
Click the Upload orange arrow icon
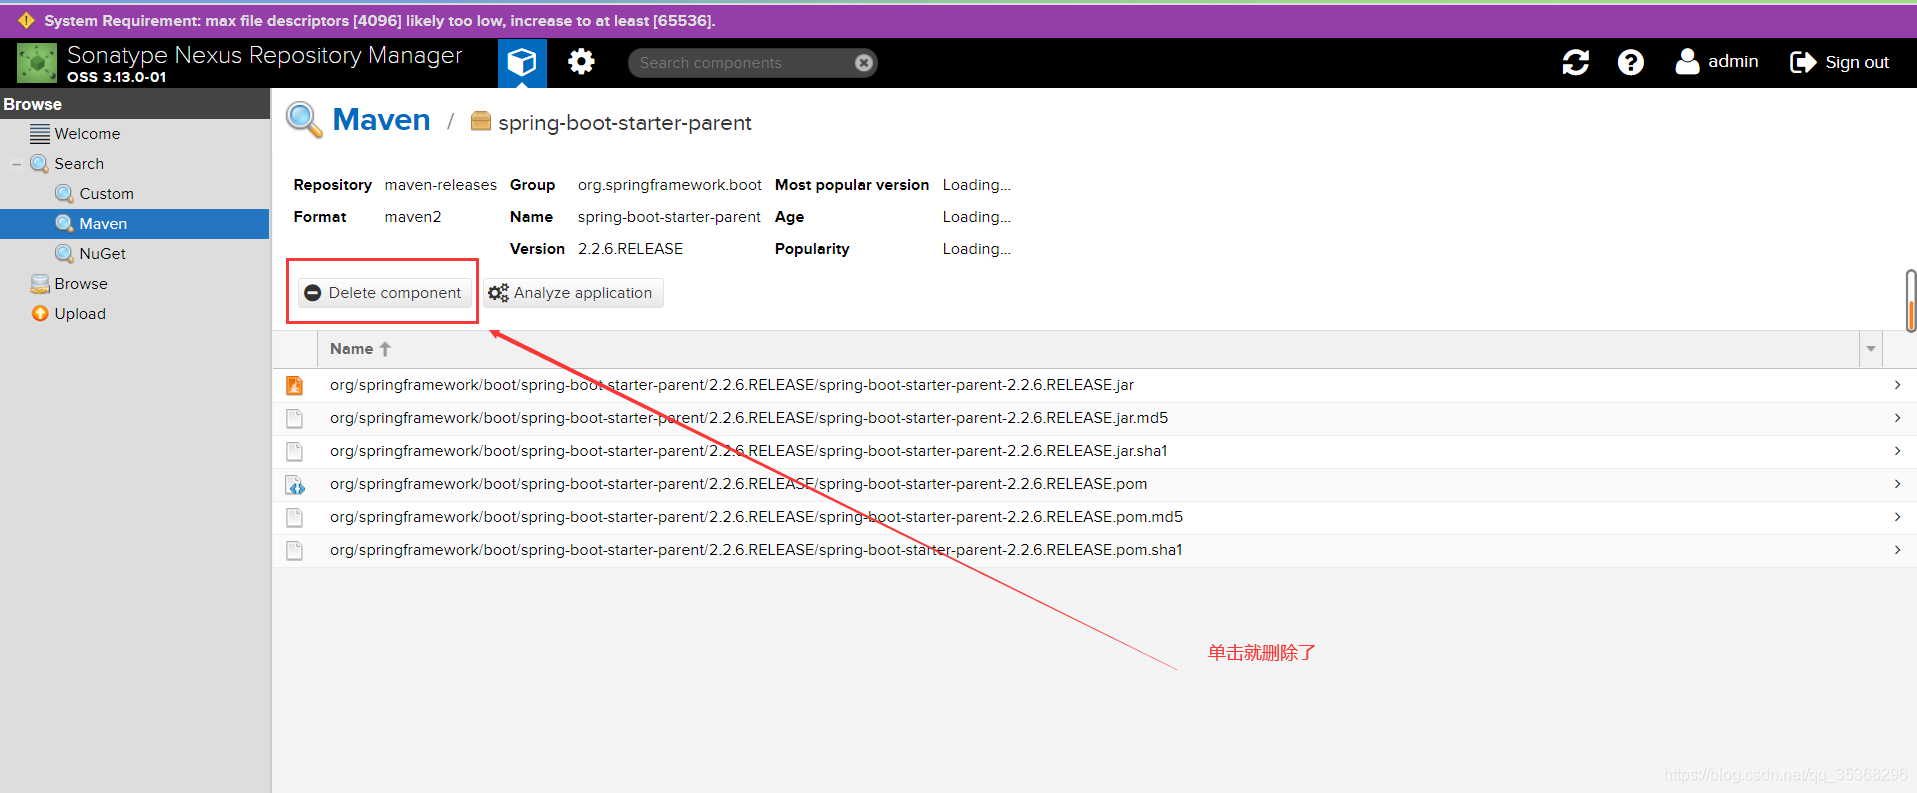tap(40, 314)
